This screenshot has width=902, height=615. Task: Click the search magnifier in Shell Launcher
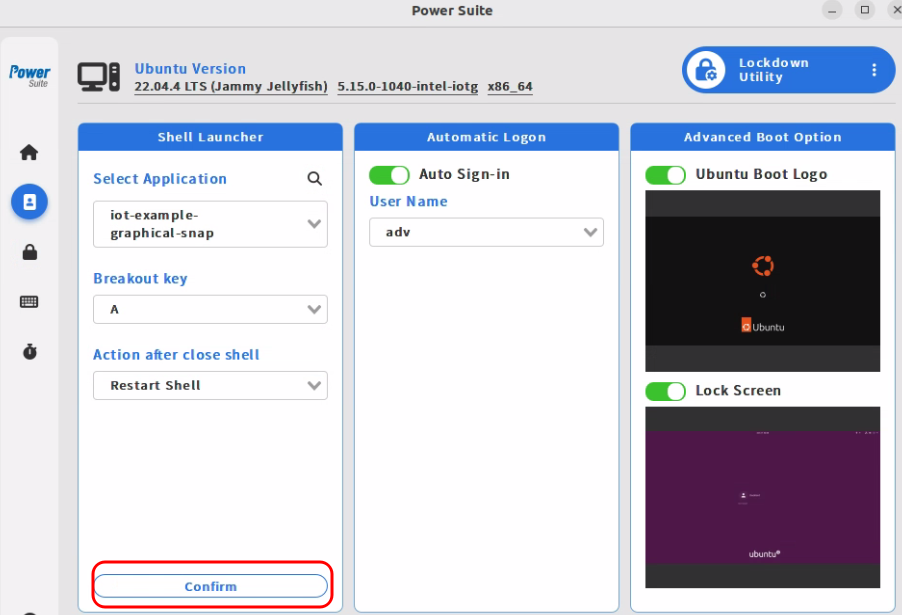[314, 178]
